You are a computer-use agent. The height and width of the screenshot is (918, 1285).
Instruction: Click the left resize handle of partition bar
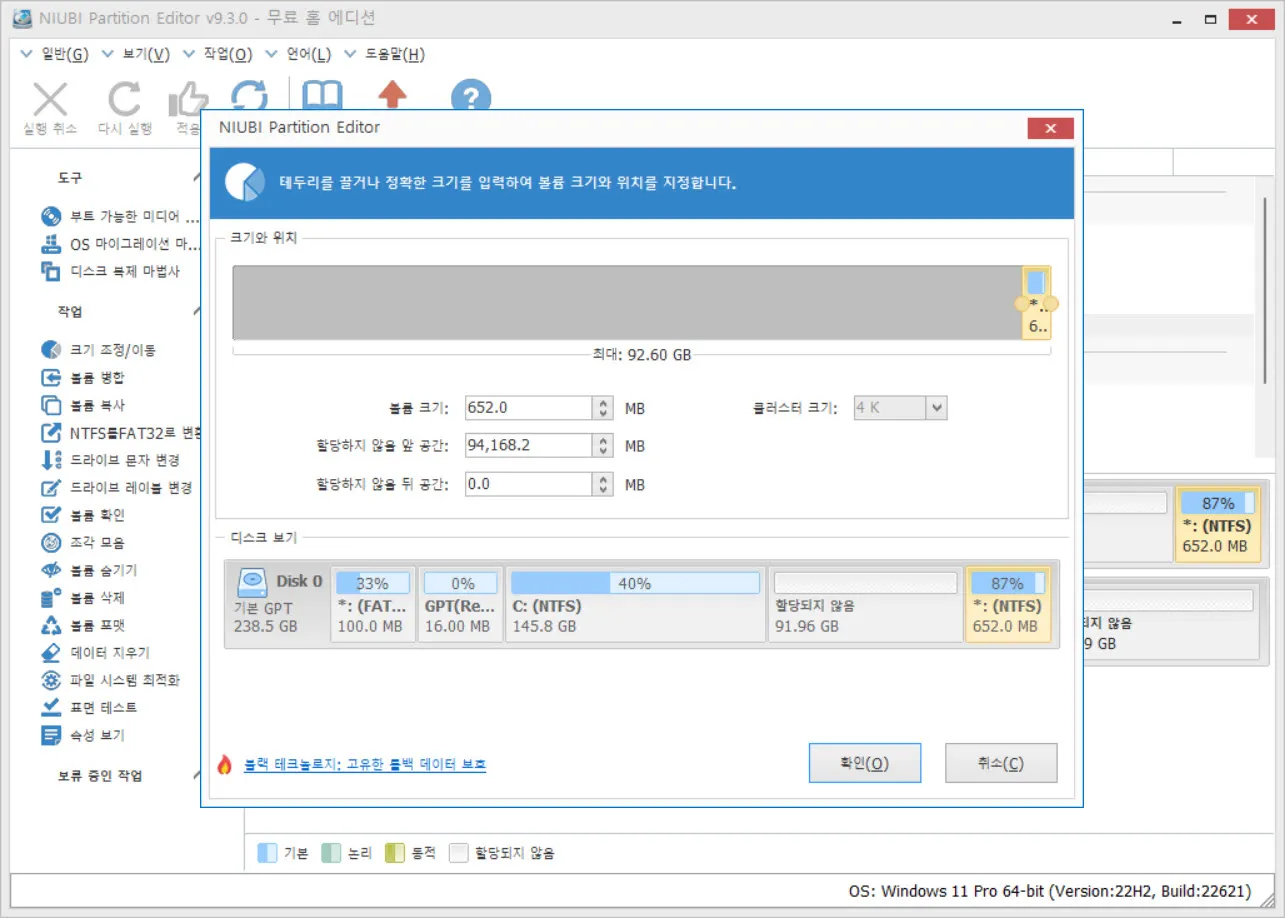click(x=1022, y=303)
